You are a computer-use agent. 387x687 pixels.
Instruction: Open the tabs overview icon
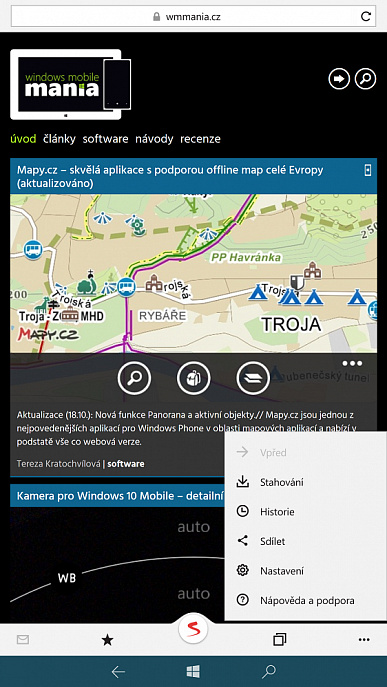tap(279, 640)
